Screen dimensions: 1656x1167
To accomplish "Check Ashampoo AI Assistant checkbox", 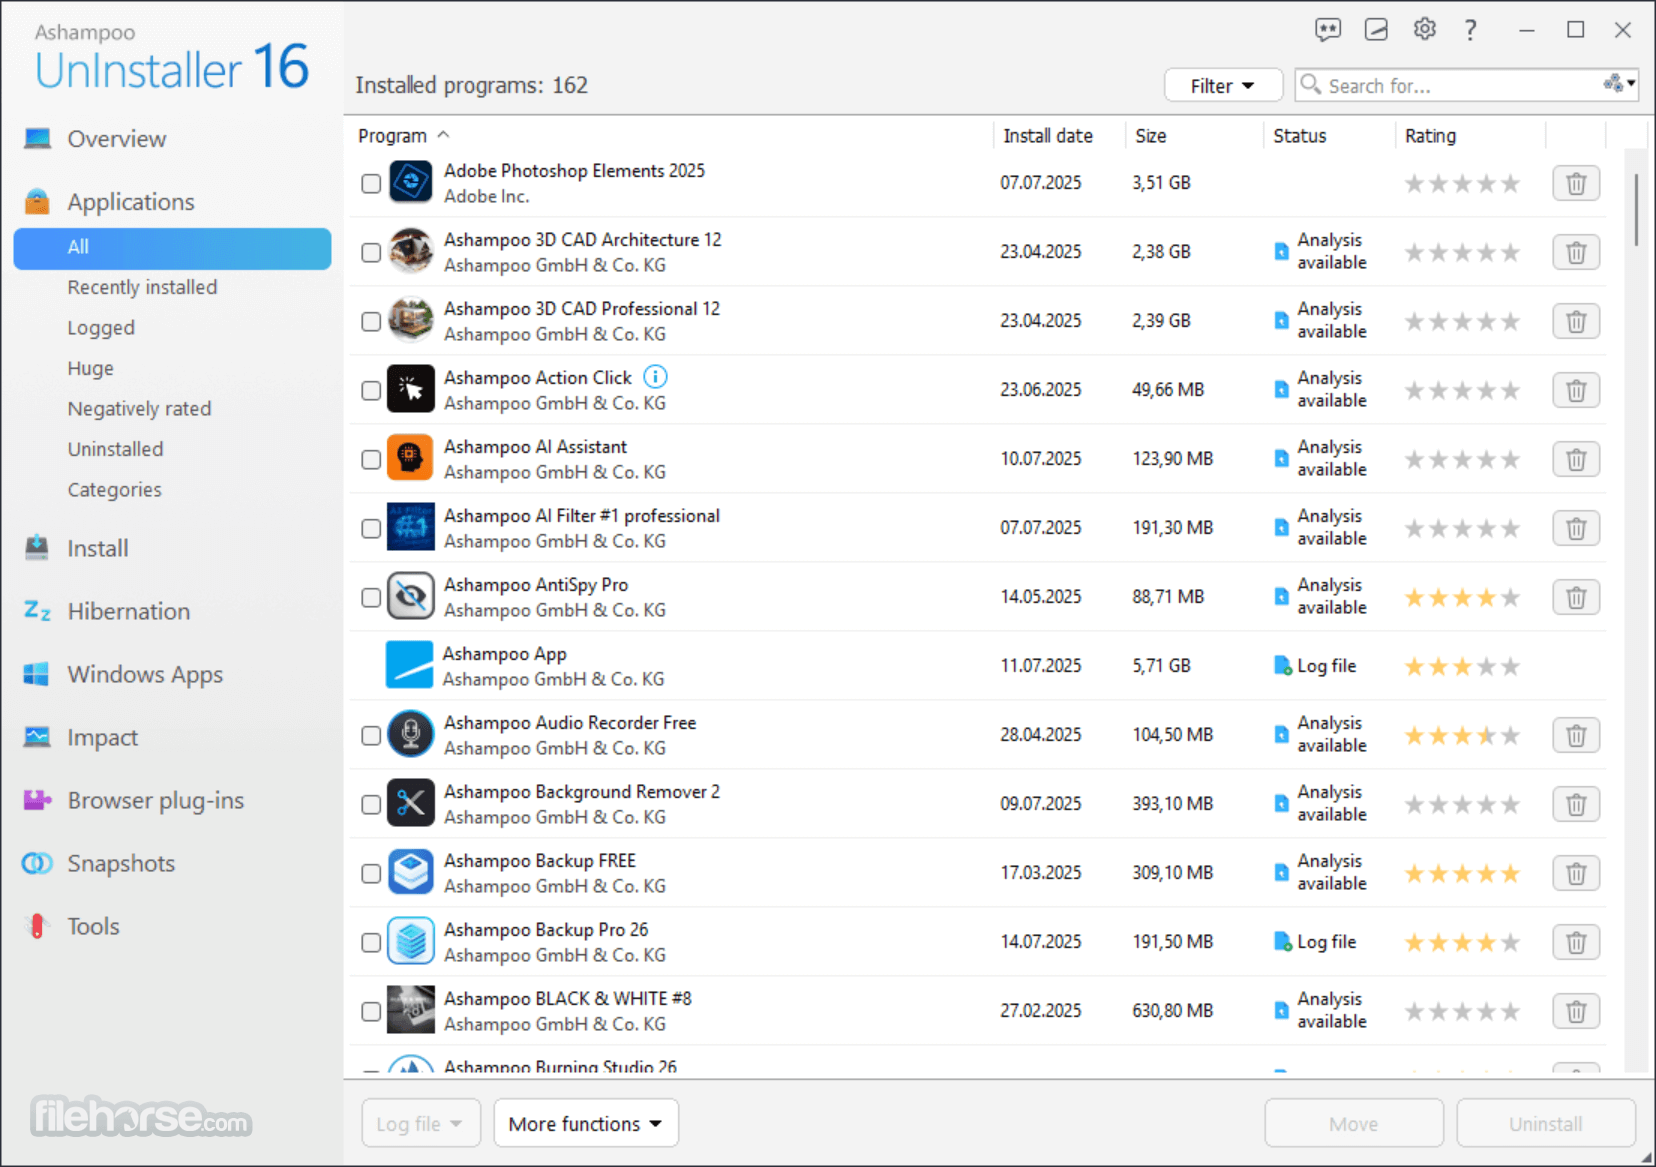I will [371, 459].
